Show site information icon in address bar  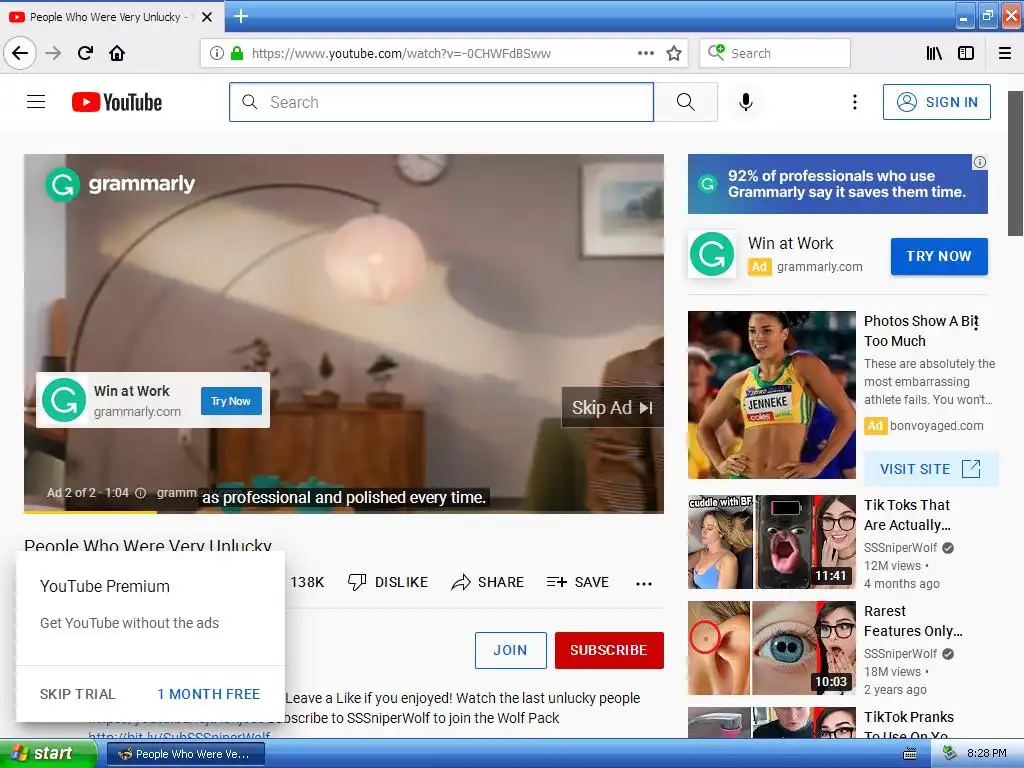click(217, 53)
